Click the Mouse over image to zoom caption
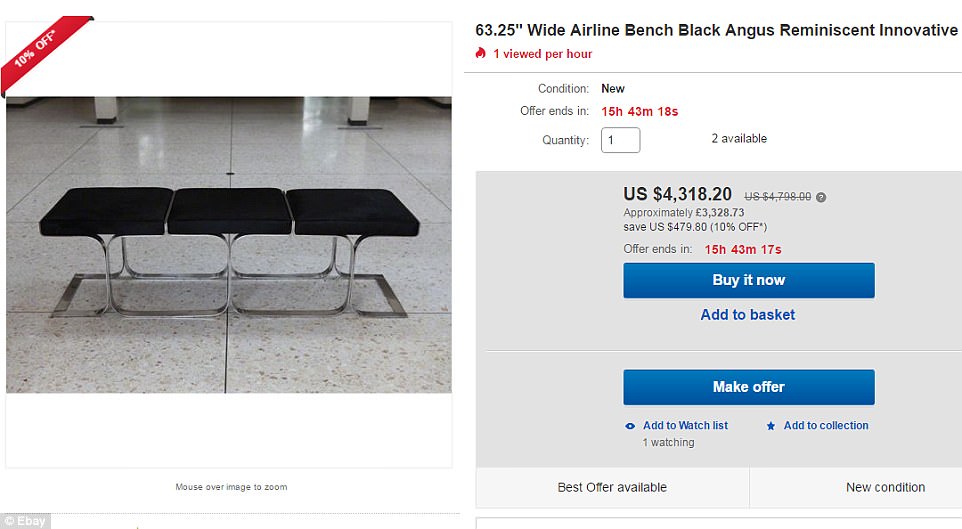This screenshot has width=962, height=529. tap(231, 487)
